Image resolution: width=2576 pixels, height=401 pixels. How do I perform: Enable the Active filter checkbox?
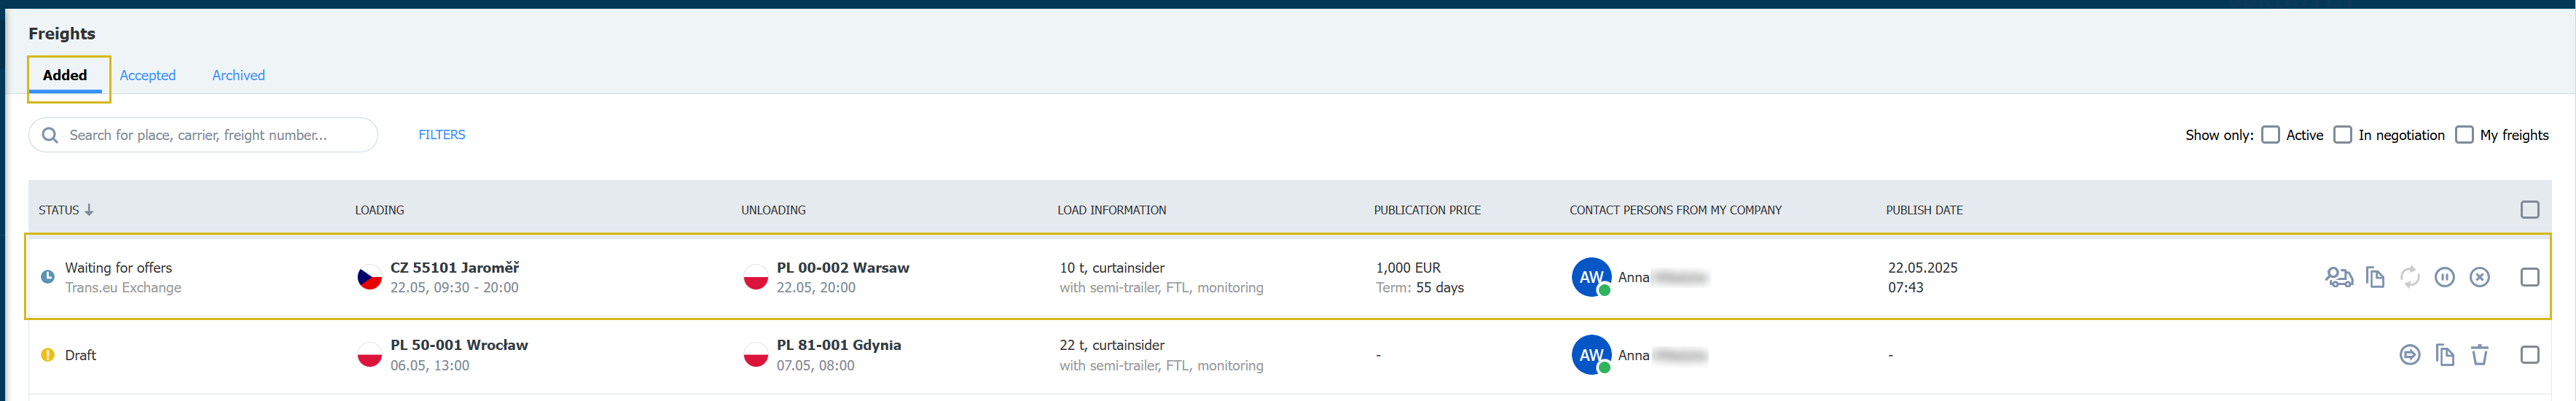pyautogui.click(x=2271, y=135)
